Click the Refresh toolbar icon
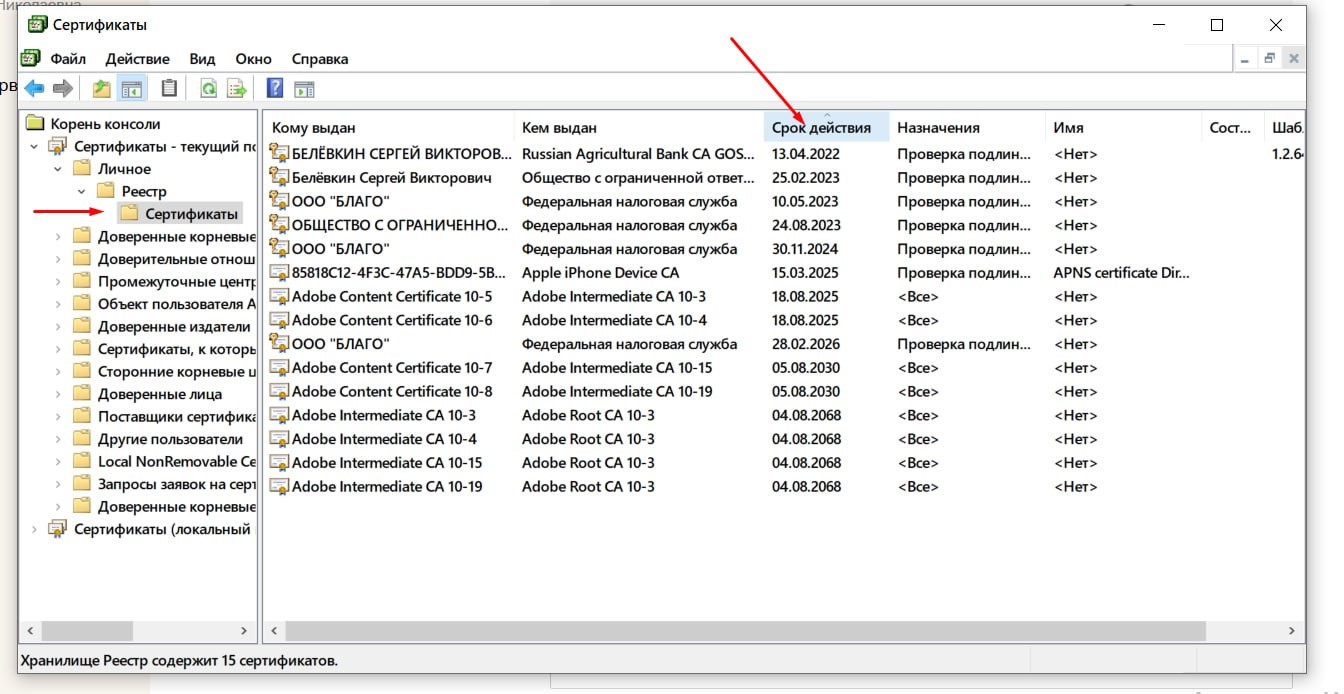 [208, 89]
